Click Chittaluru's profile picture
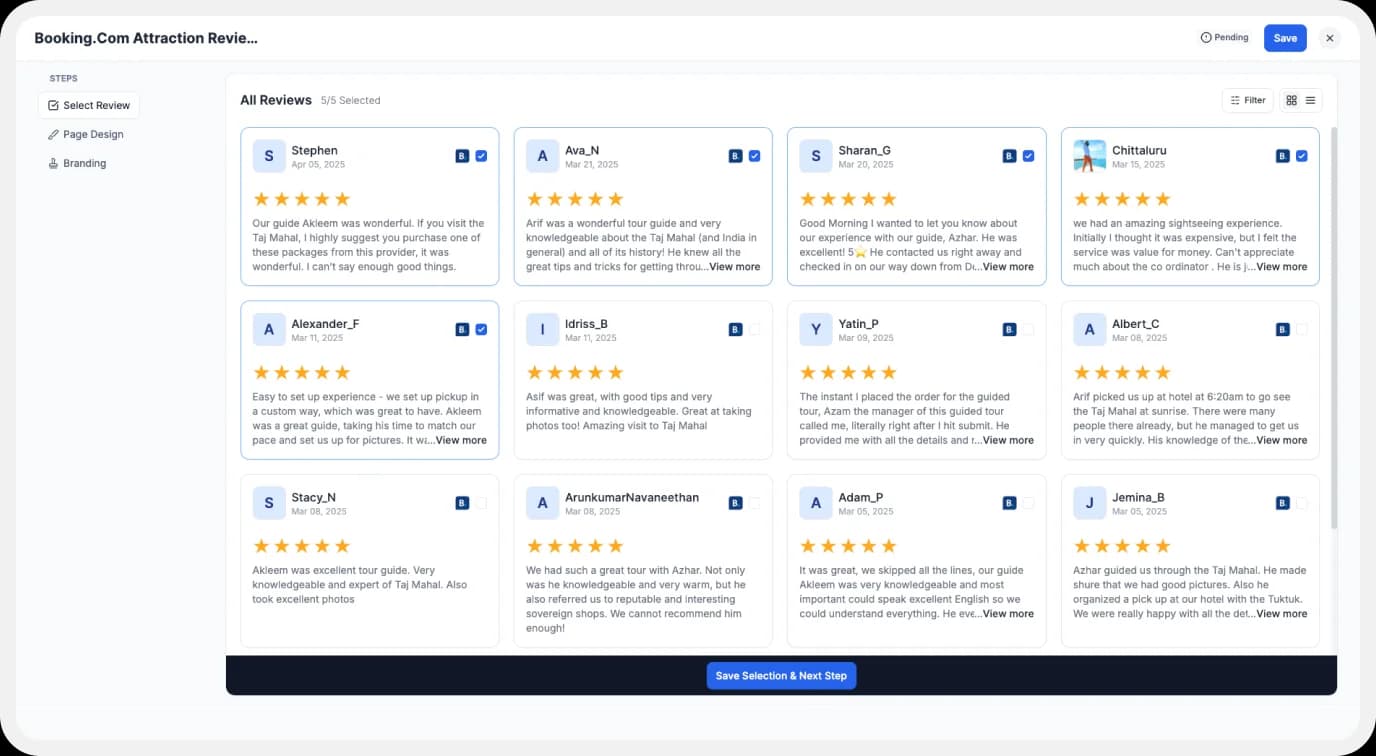1376x756 pixels. point(1089,155)
